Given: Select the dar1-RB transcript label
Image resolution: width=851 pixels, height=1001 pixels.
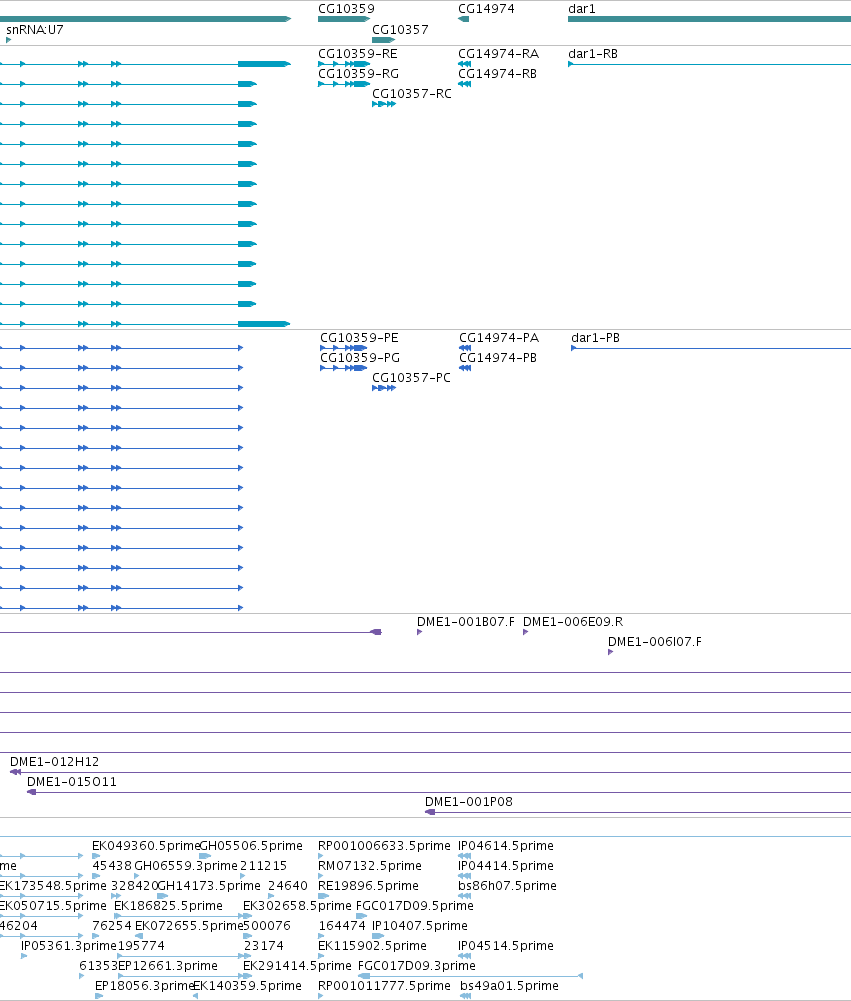Looking at the screenshot, I should pos(593,54).
